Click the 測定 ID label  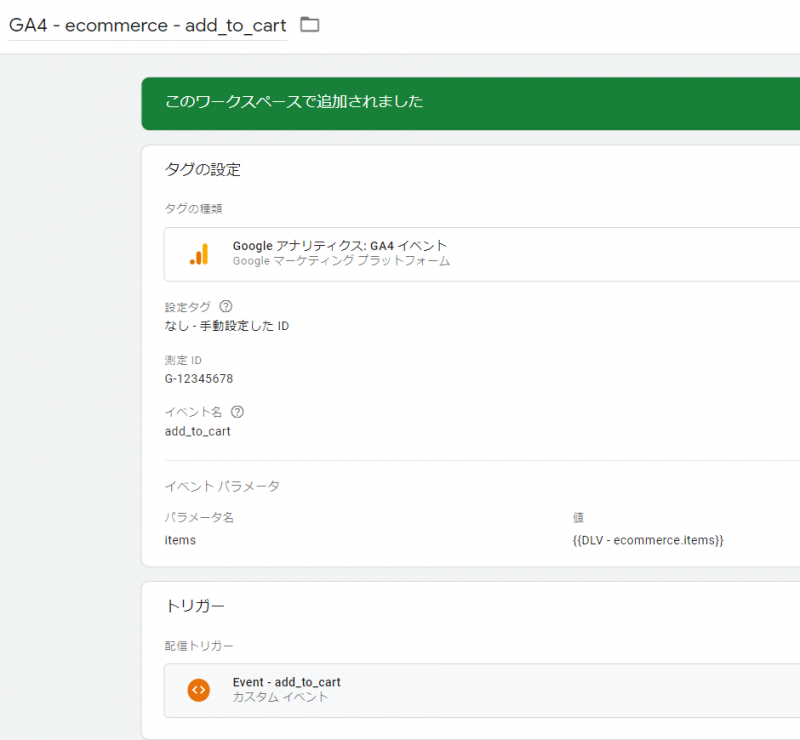tap(183, 360)
